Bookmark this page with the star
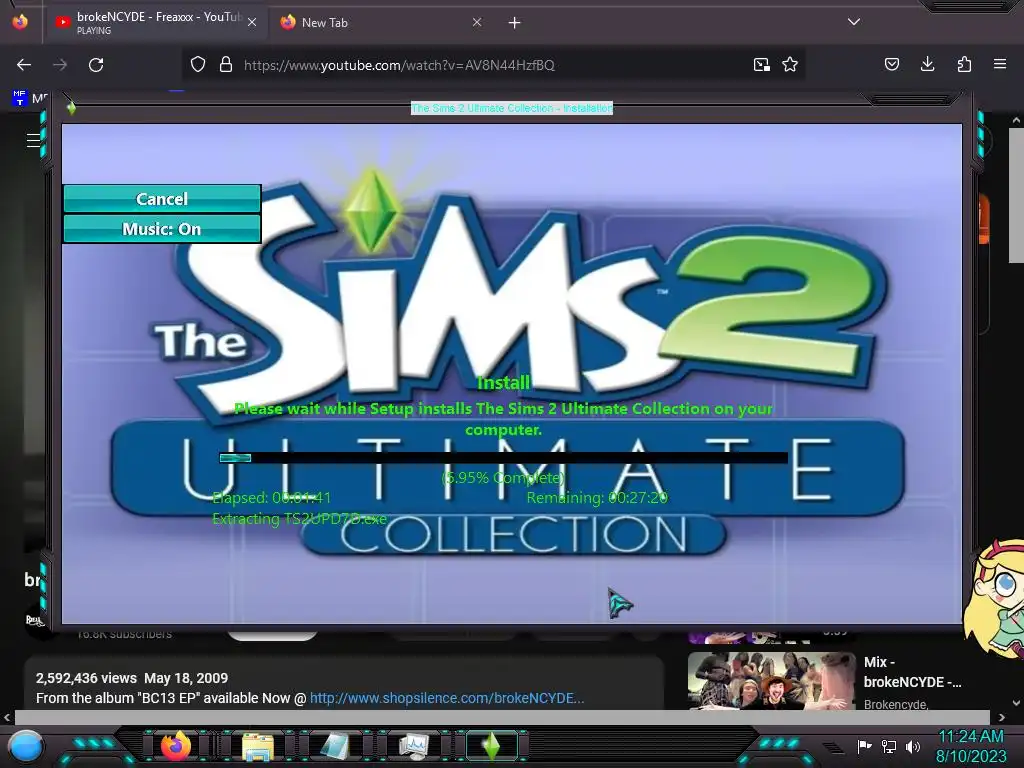The width and height of the screenshot is (1024, 768). click(x=790, y=65)
